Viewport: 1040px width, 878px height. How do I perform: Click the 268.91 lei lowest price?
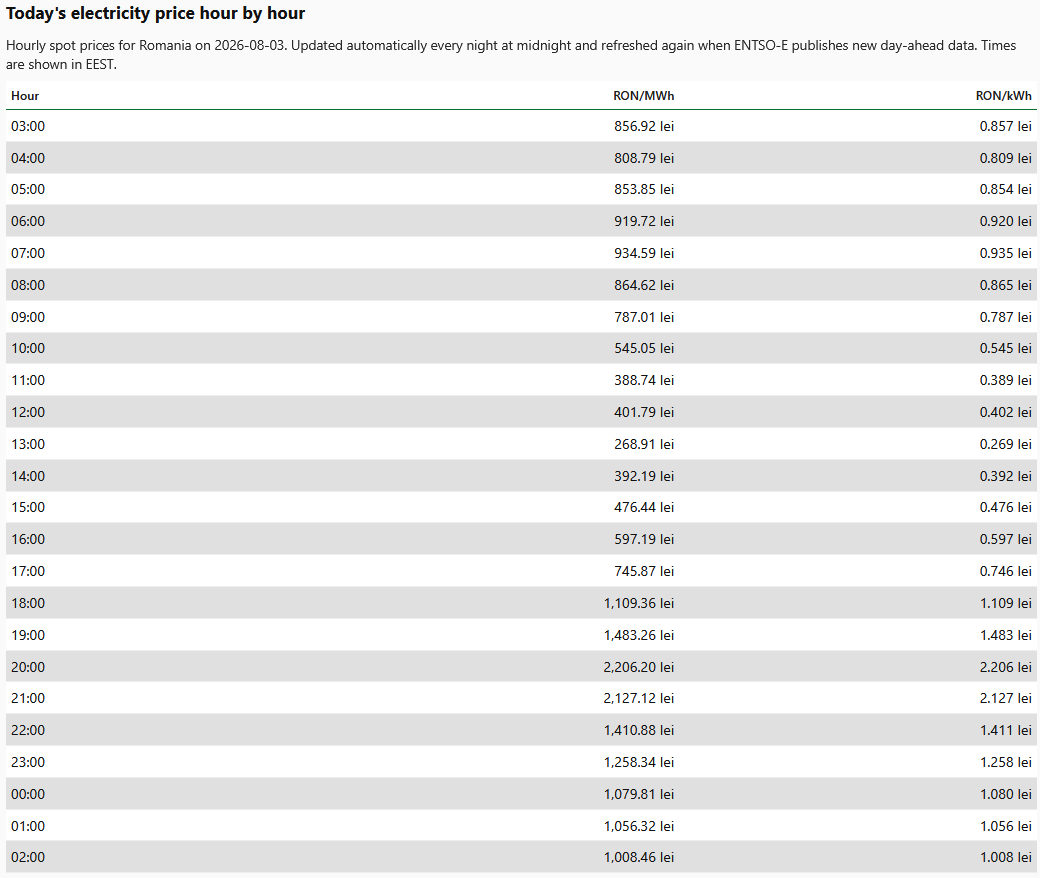click(643, 444)
